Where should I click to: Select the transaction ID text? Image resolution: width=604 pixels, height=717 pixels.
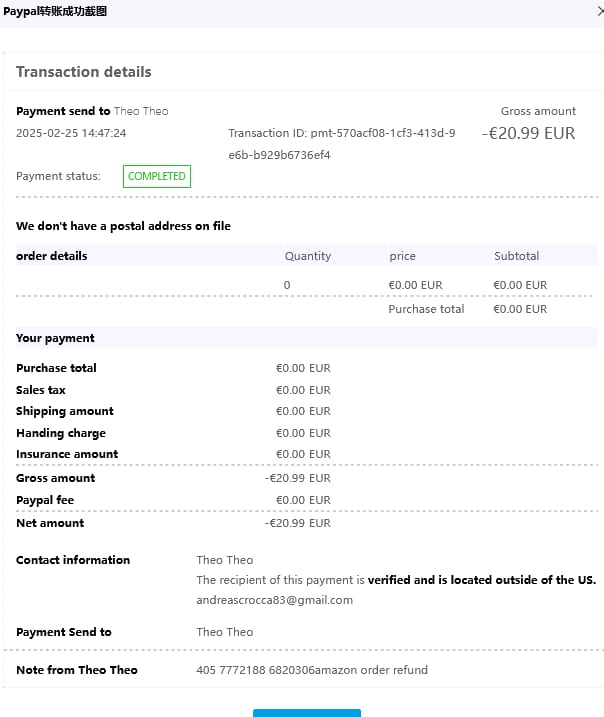341,144
